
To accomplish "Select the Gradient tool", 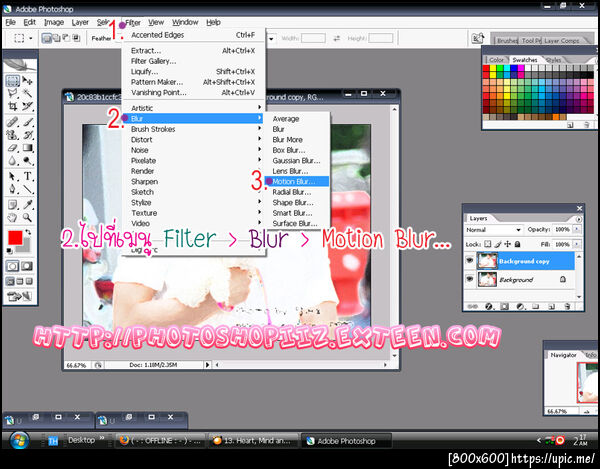I will 27,148.
